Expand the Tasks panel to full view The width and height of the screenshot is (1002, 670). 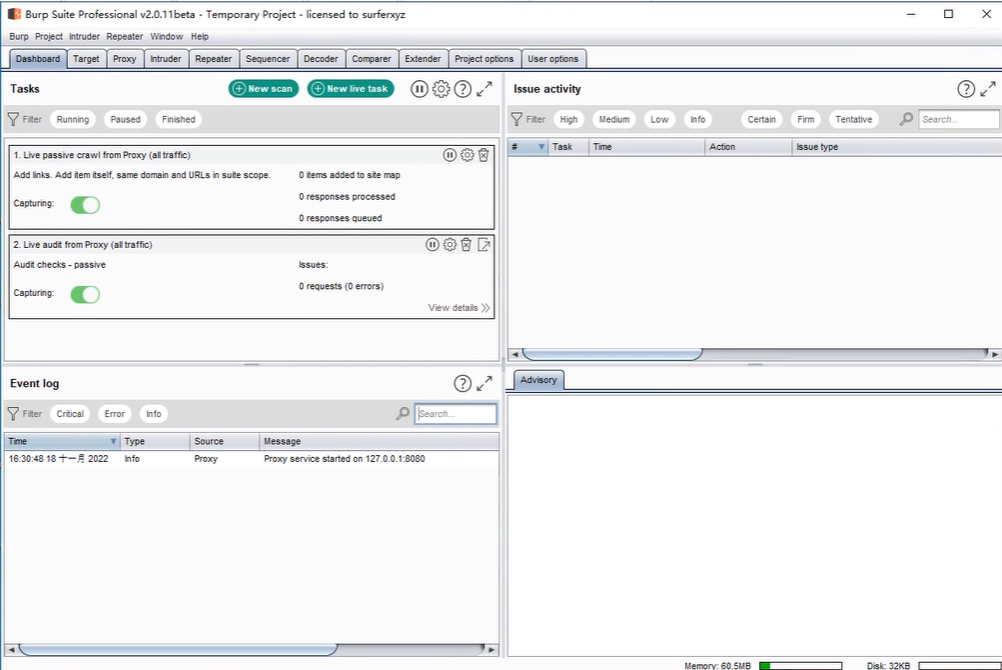[x=484, y=89]
